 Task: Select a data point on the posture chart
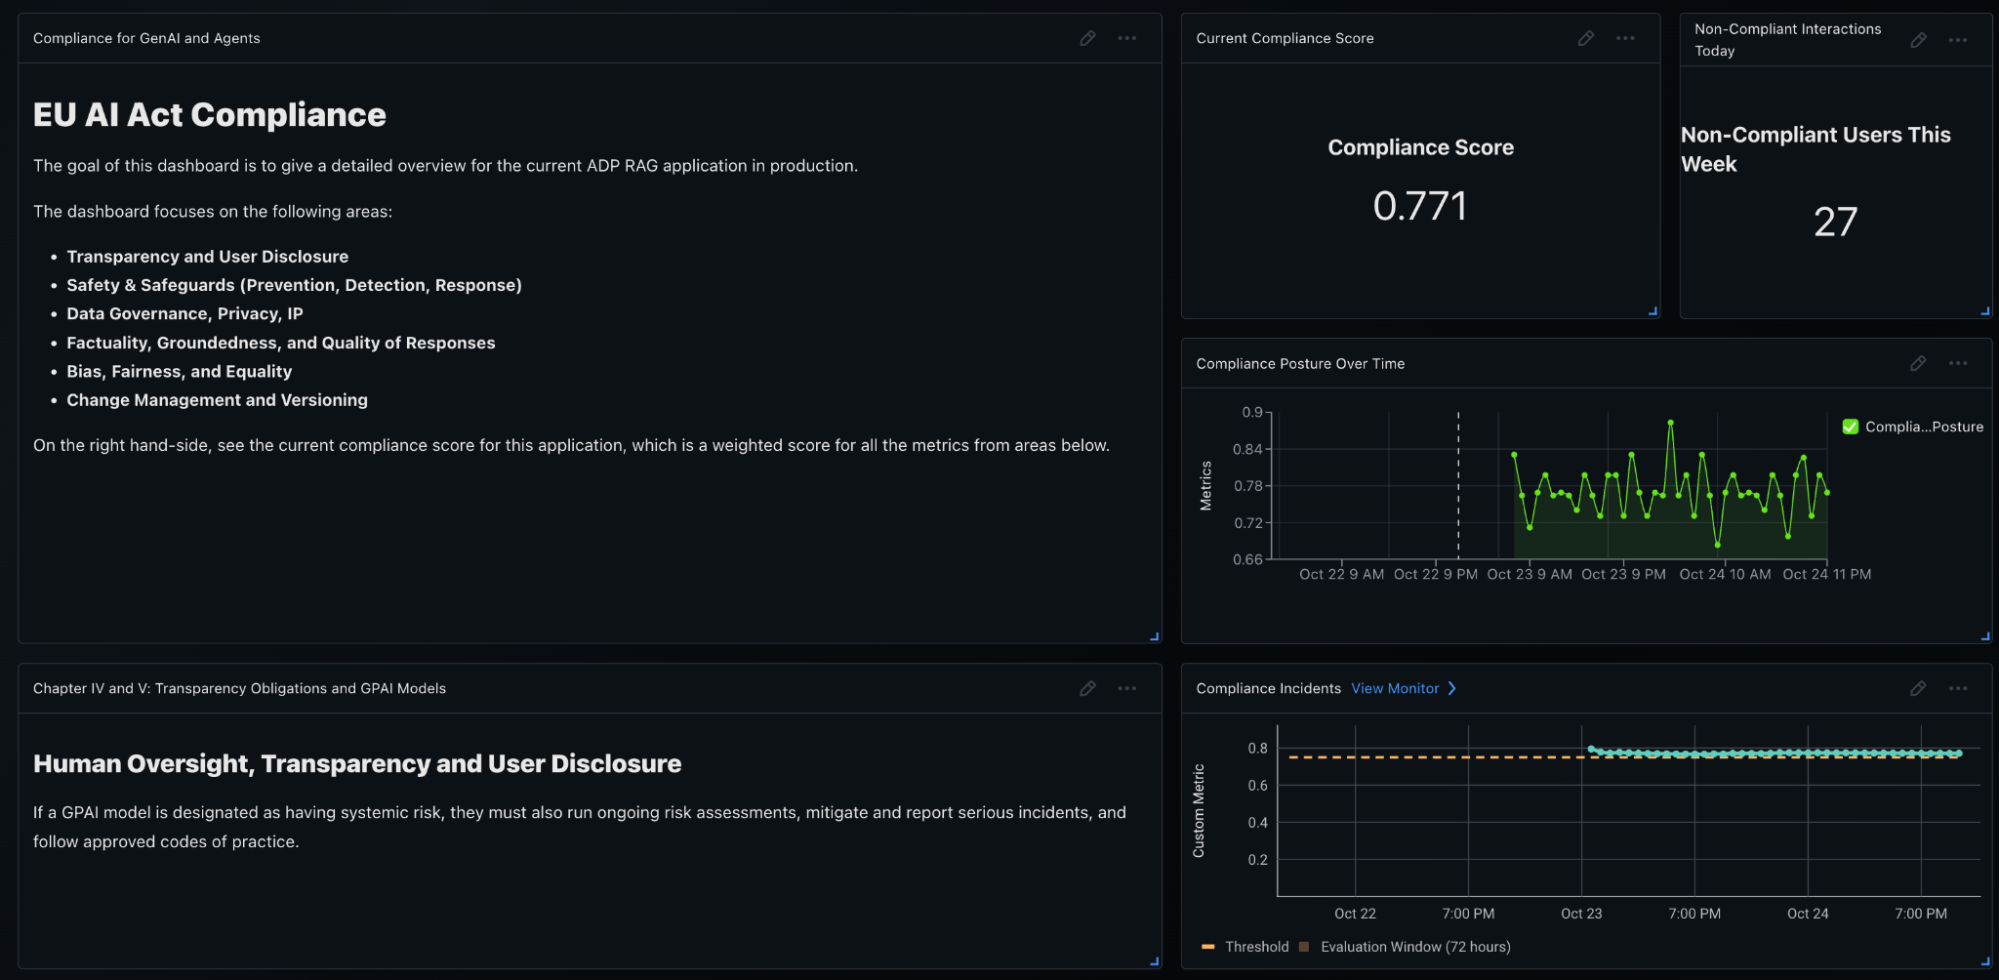pyautogui.click(x=1670, y=423)
